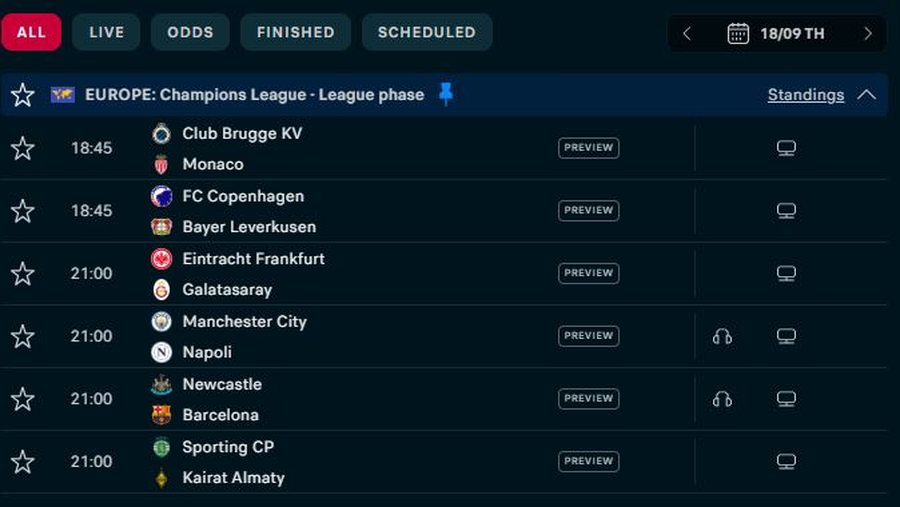
Task: Collapse the Champions League section chevron
Action: coord(867,95)
